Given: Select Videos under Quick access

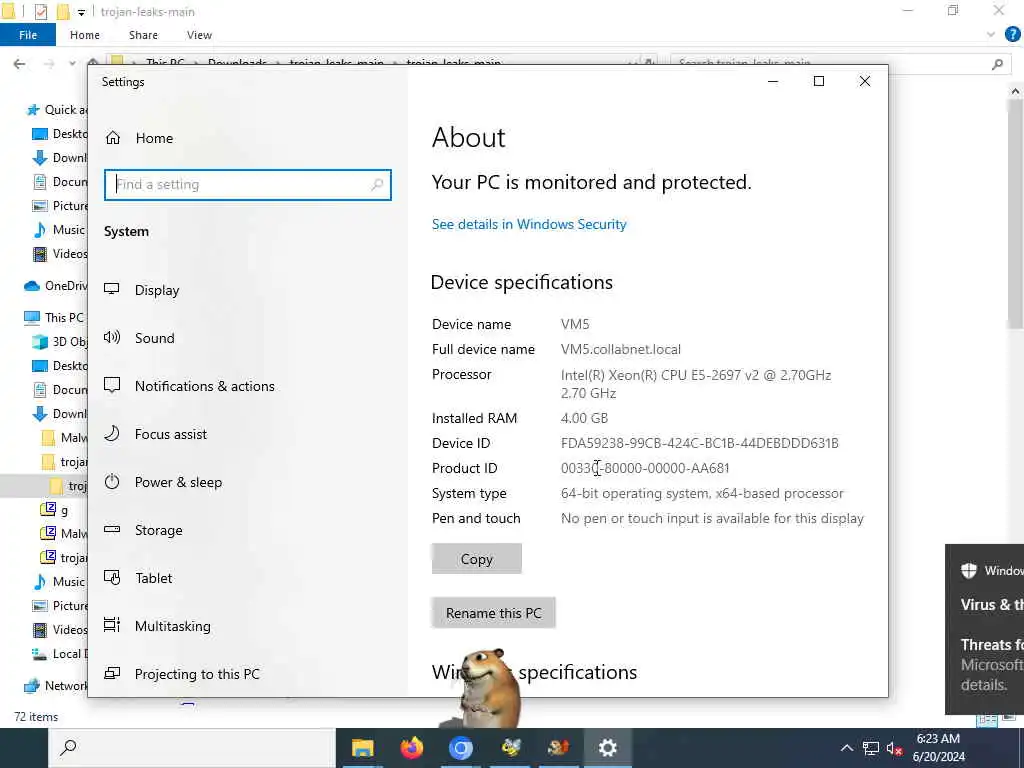Looking at the screenshot, I should [x=59, y=254].
